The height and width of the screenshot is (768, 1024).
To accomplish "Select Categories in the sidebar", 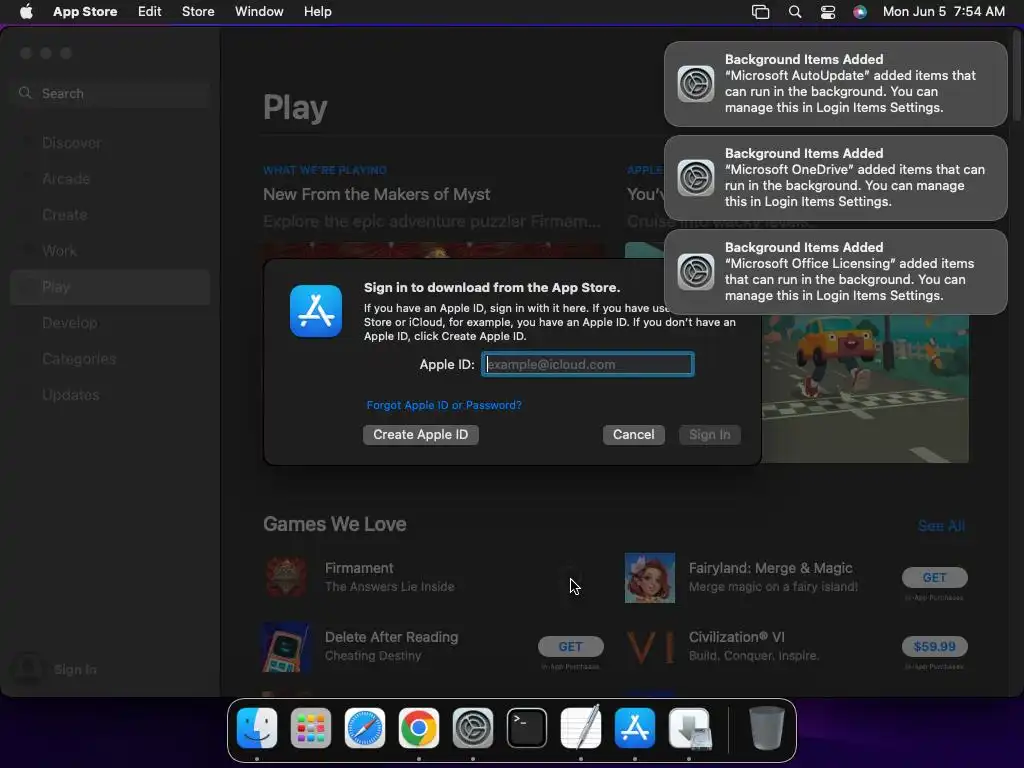I will tap(110, 359).
